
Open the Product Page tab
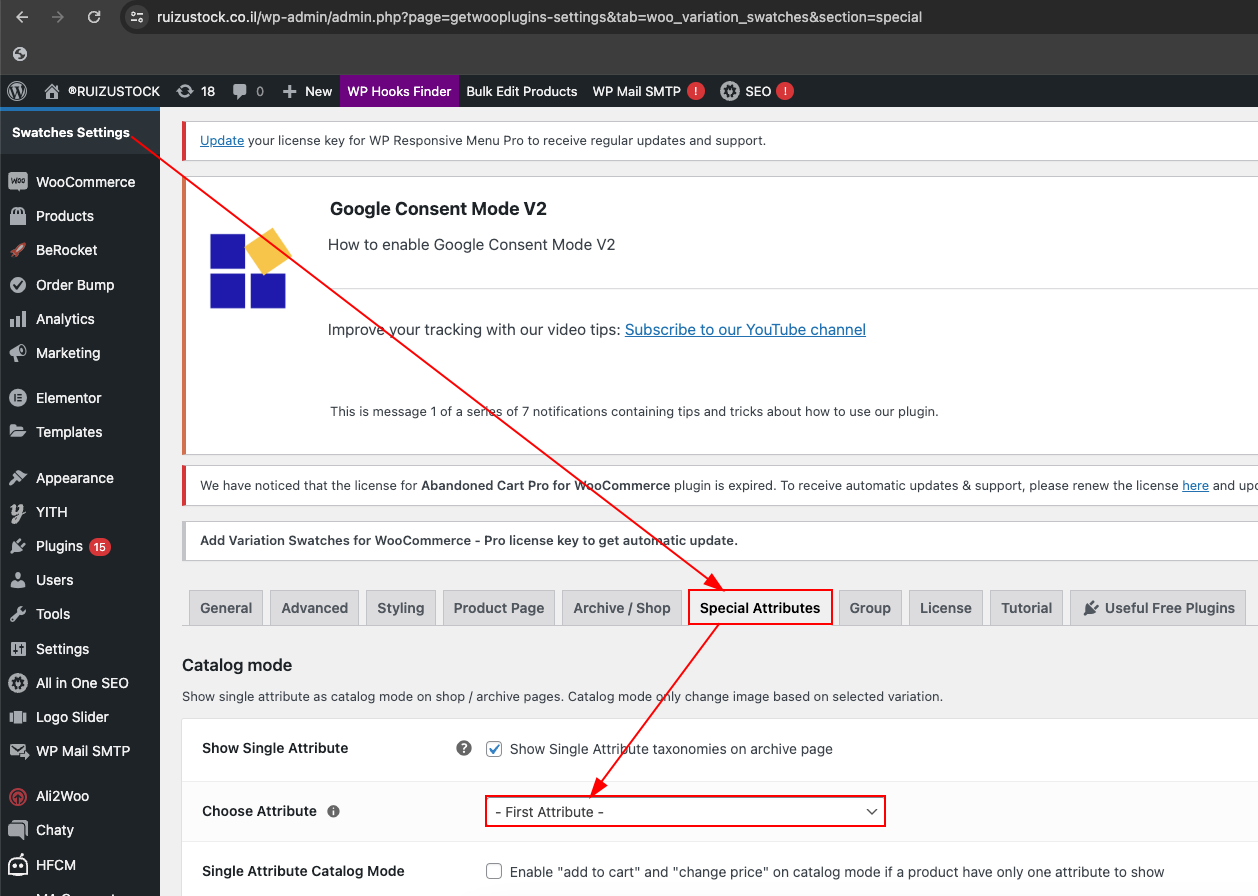pos(499,608)
